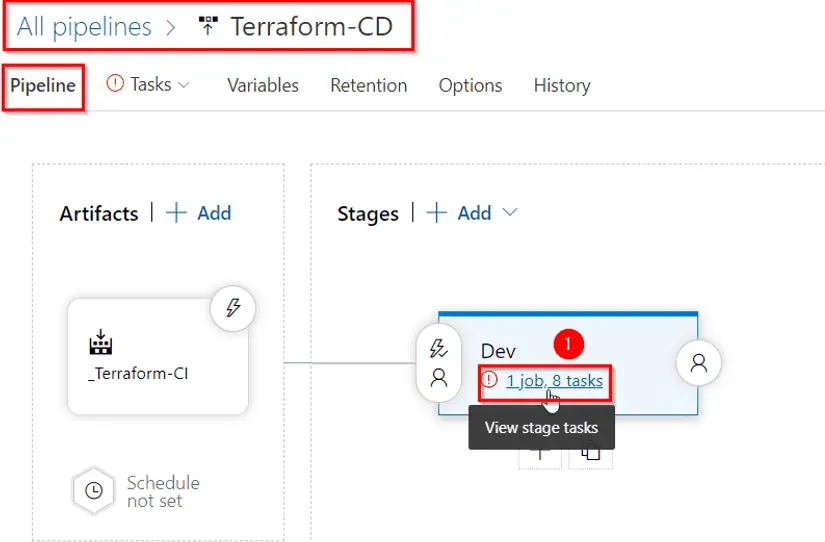The height and width of the screenshot is (542, 825).
Task: View the History tab
Action: 561,86
